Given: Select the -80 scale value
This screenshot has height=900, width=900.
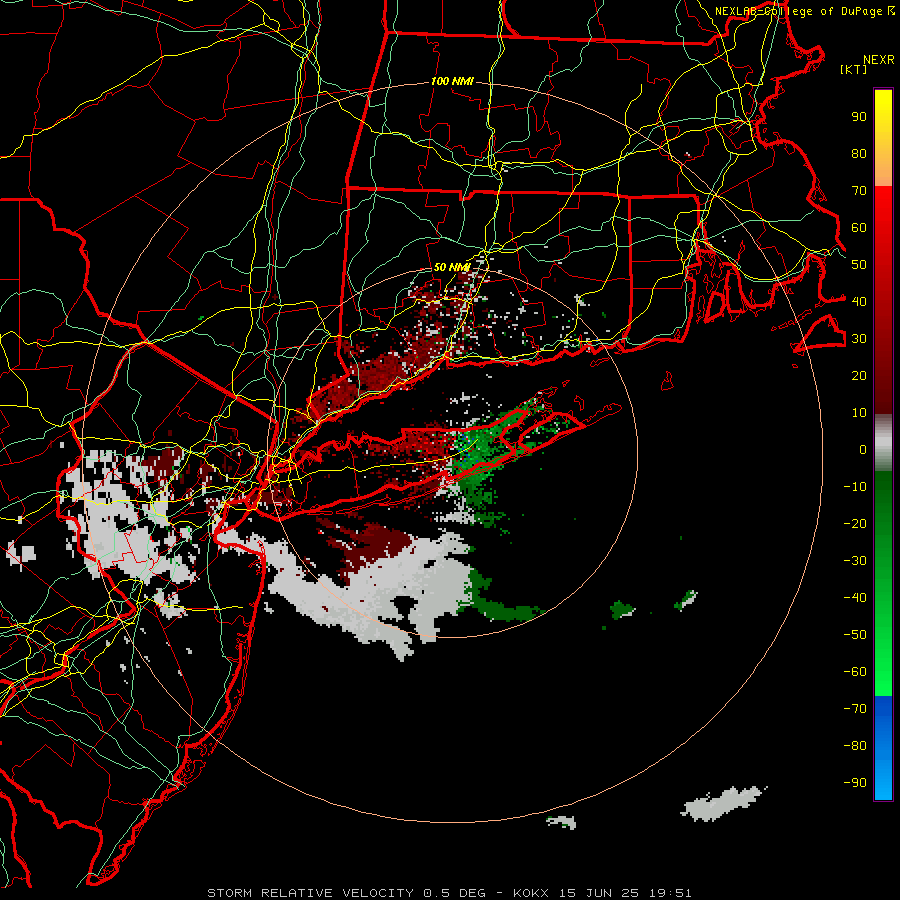Looking at the screenshot, I should tap(855, 746).
